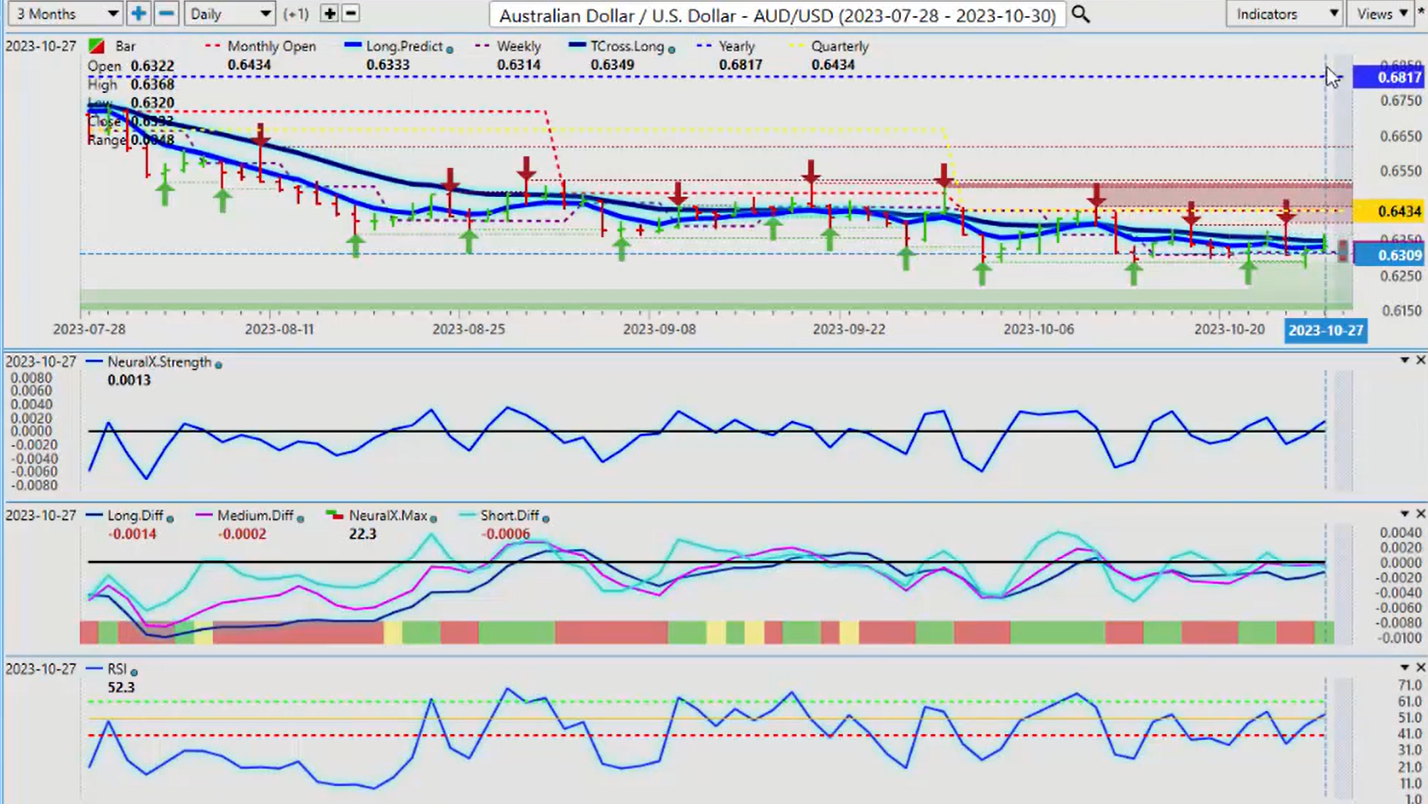The width and height of the screenshot is (1428, 804).
Task: Open the NeuralX.Max settings dot
Action: (x=433, y=517)
